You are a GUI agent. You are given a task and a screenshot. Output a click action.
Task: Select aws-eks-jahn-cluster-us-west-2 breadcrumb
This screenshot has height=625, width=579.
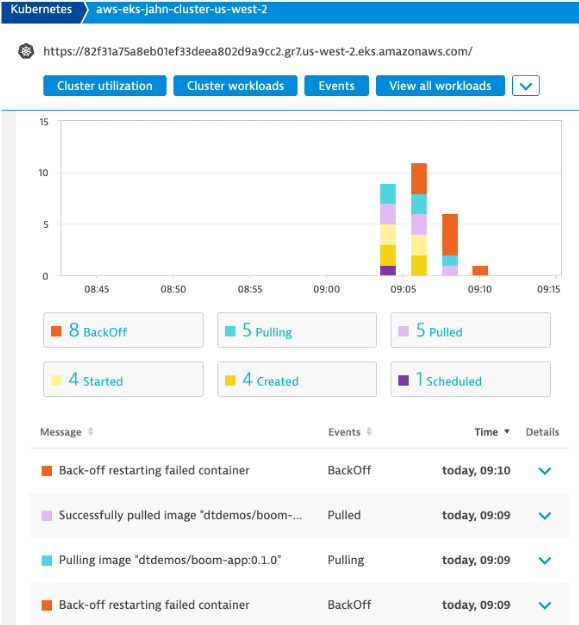click(182, 10)
